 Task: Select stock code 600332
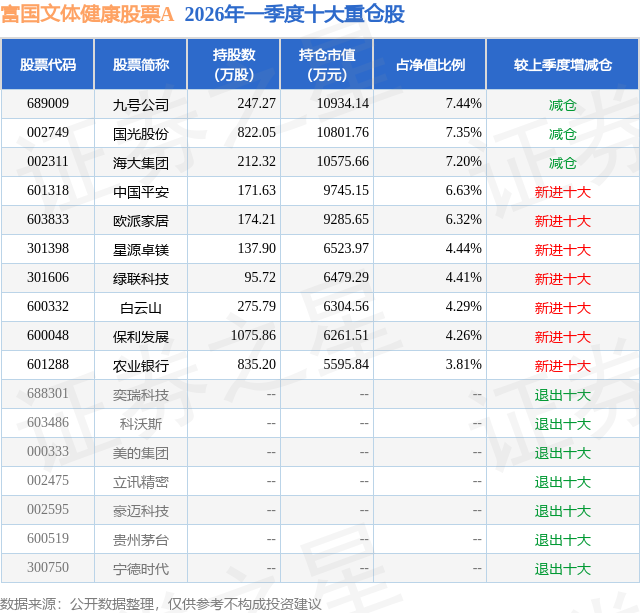tap(48, 306)
